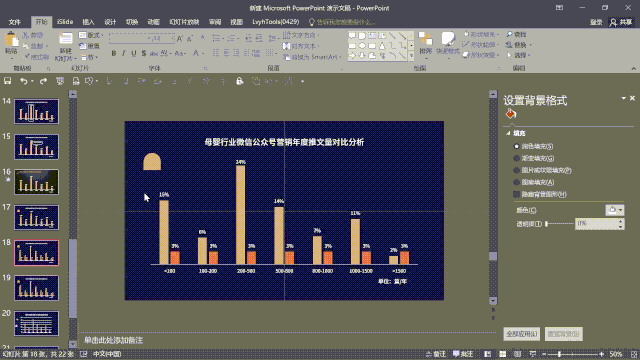Collapse the Fill (填充) section
The image size is (640, 360).
[x=508, y=133]
